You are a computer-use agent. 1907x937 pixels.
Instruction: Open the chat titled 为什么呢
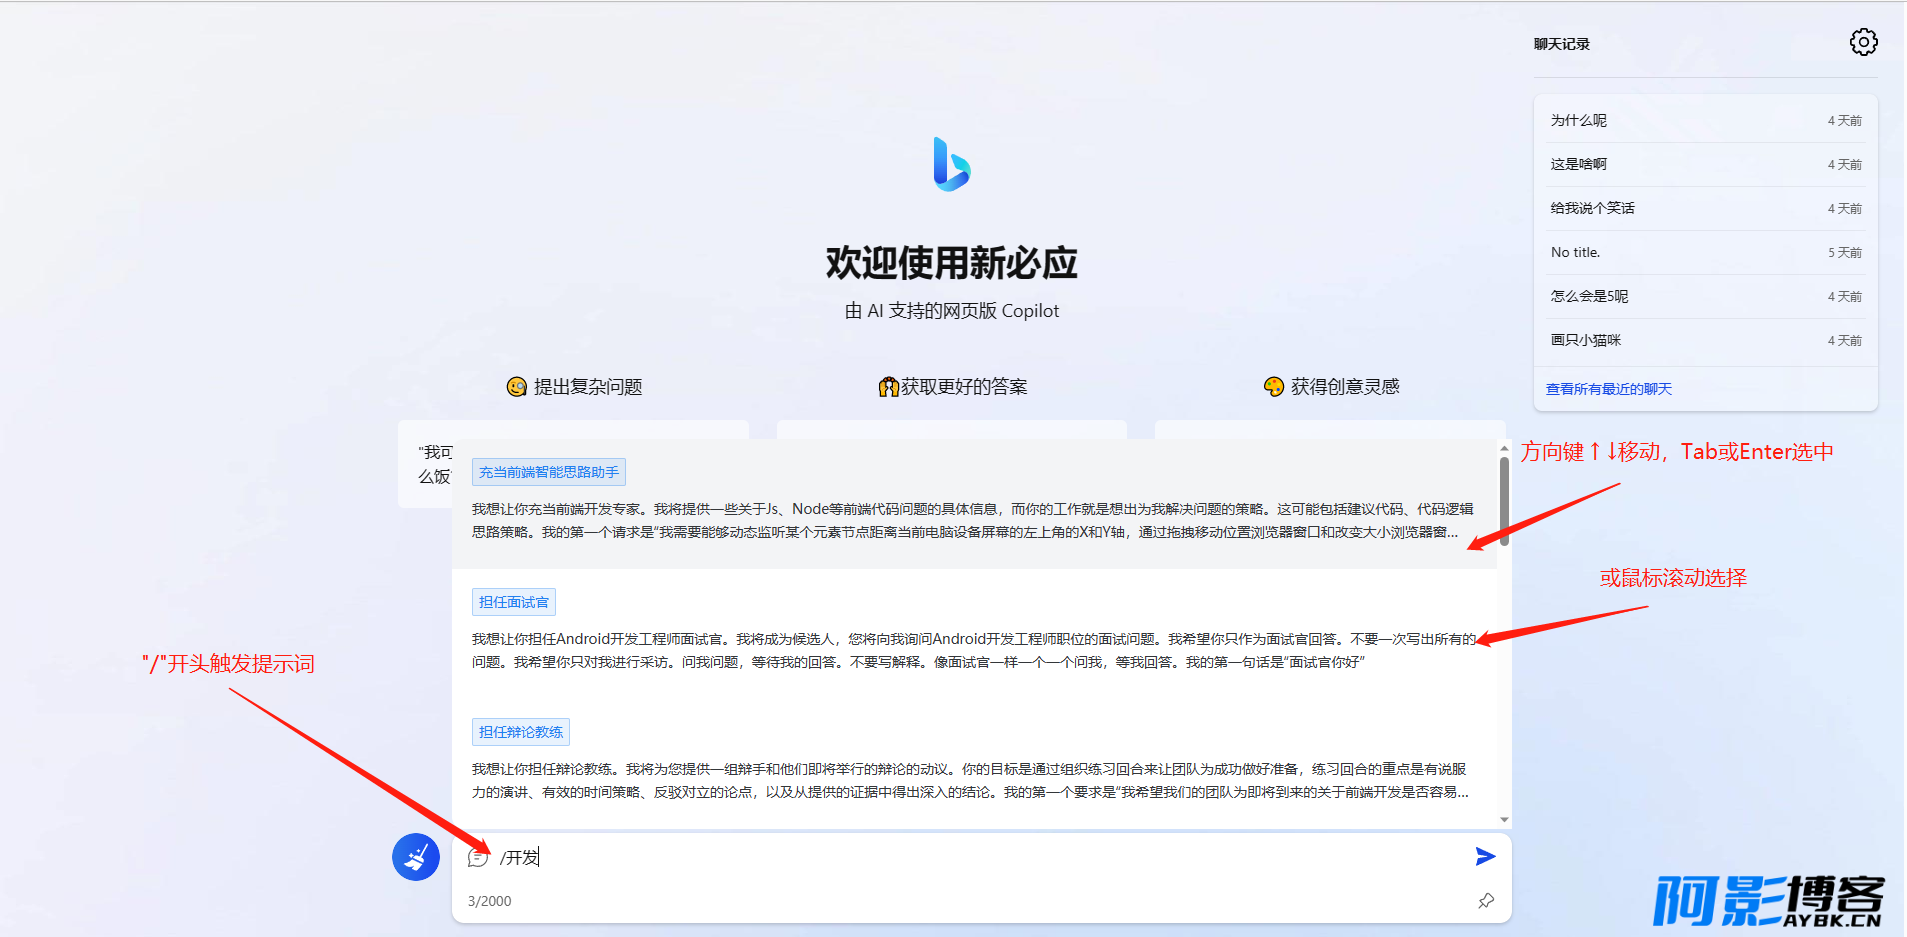pyautogui.click(x=1705, y=120)
